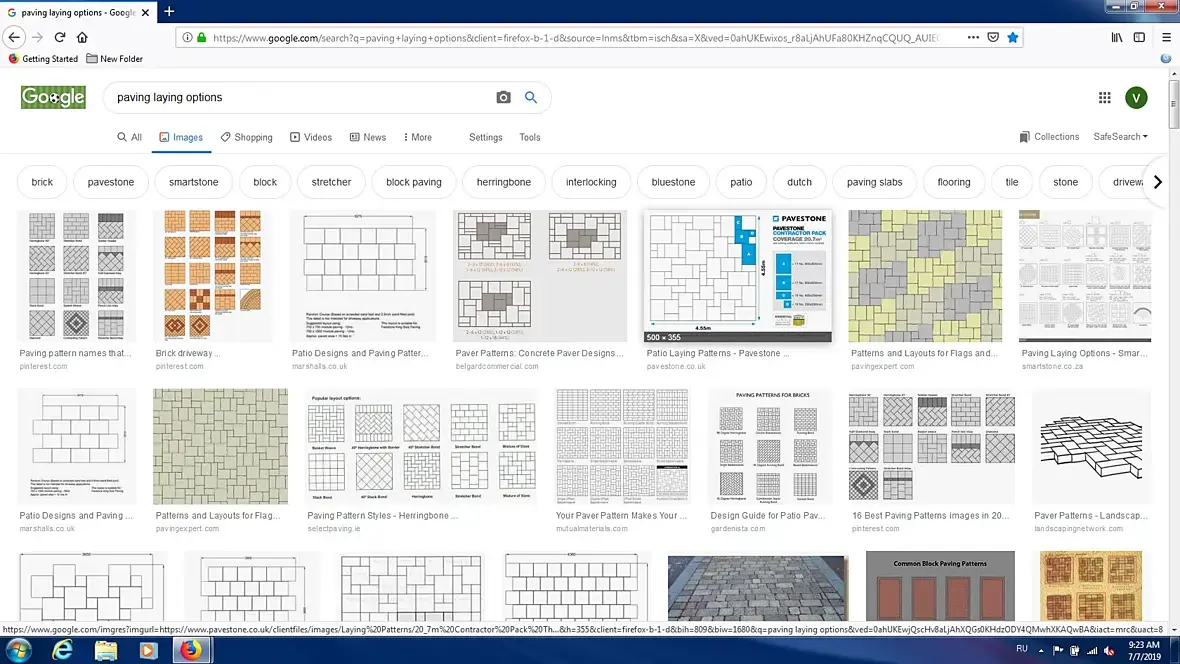Filter by flooring chip
The width and height of the screenshot is (1180, 664).
point(953,181)
